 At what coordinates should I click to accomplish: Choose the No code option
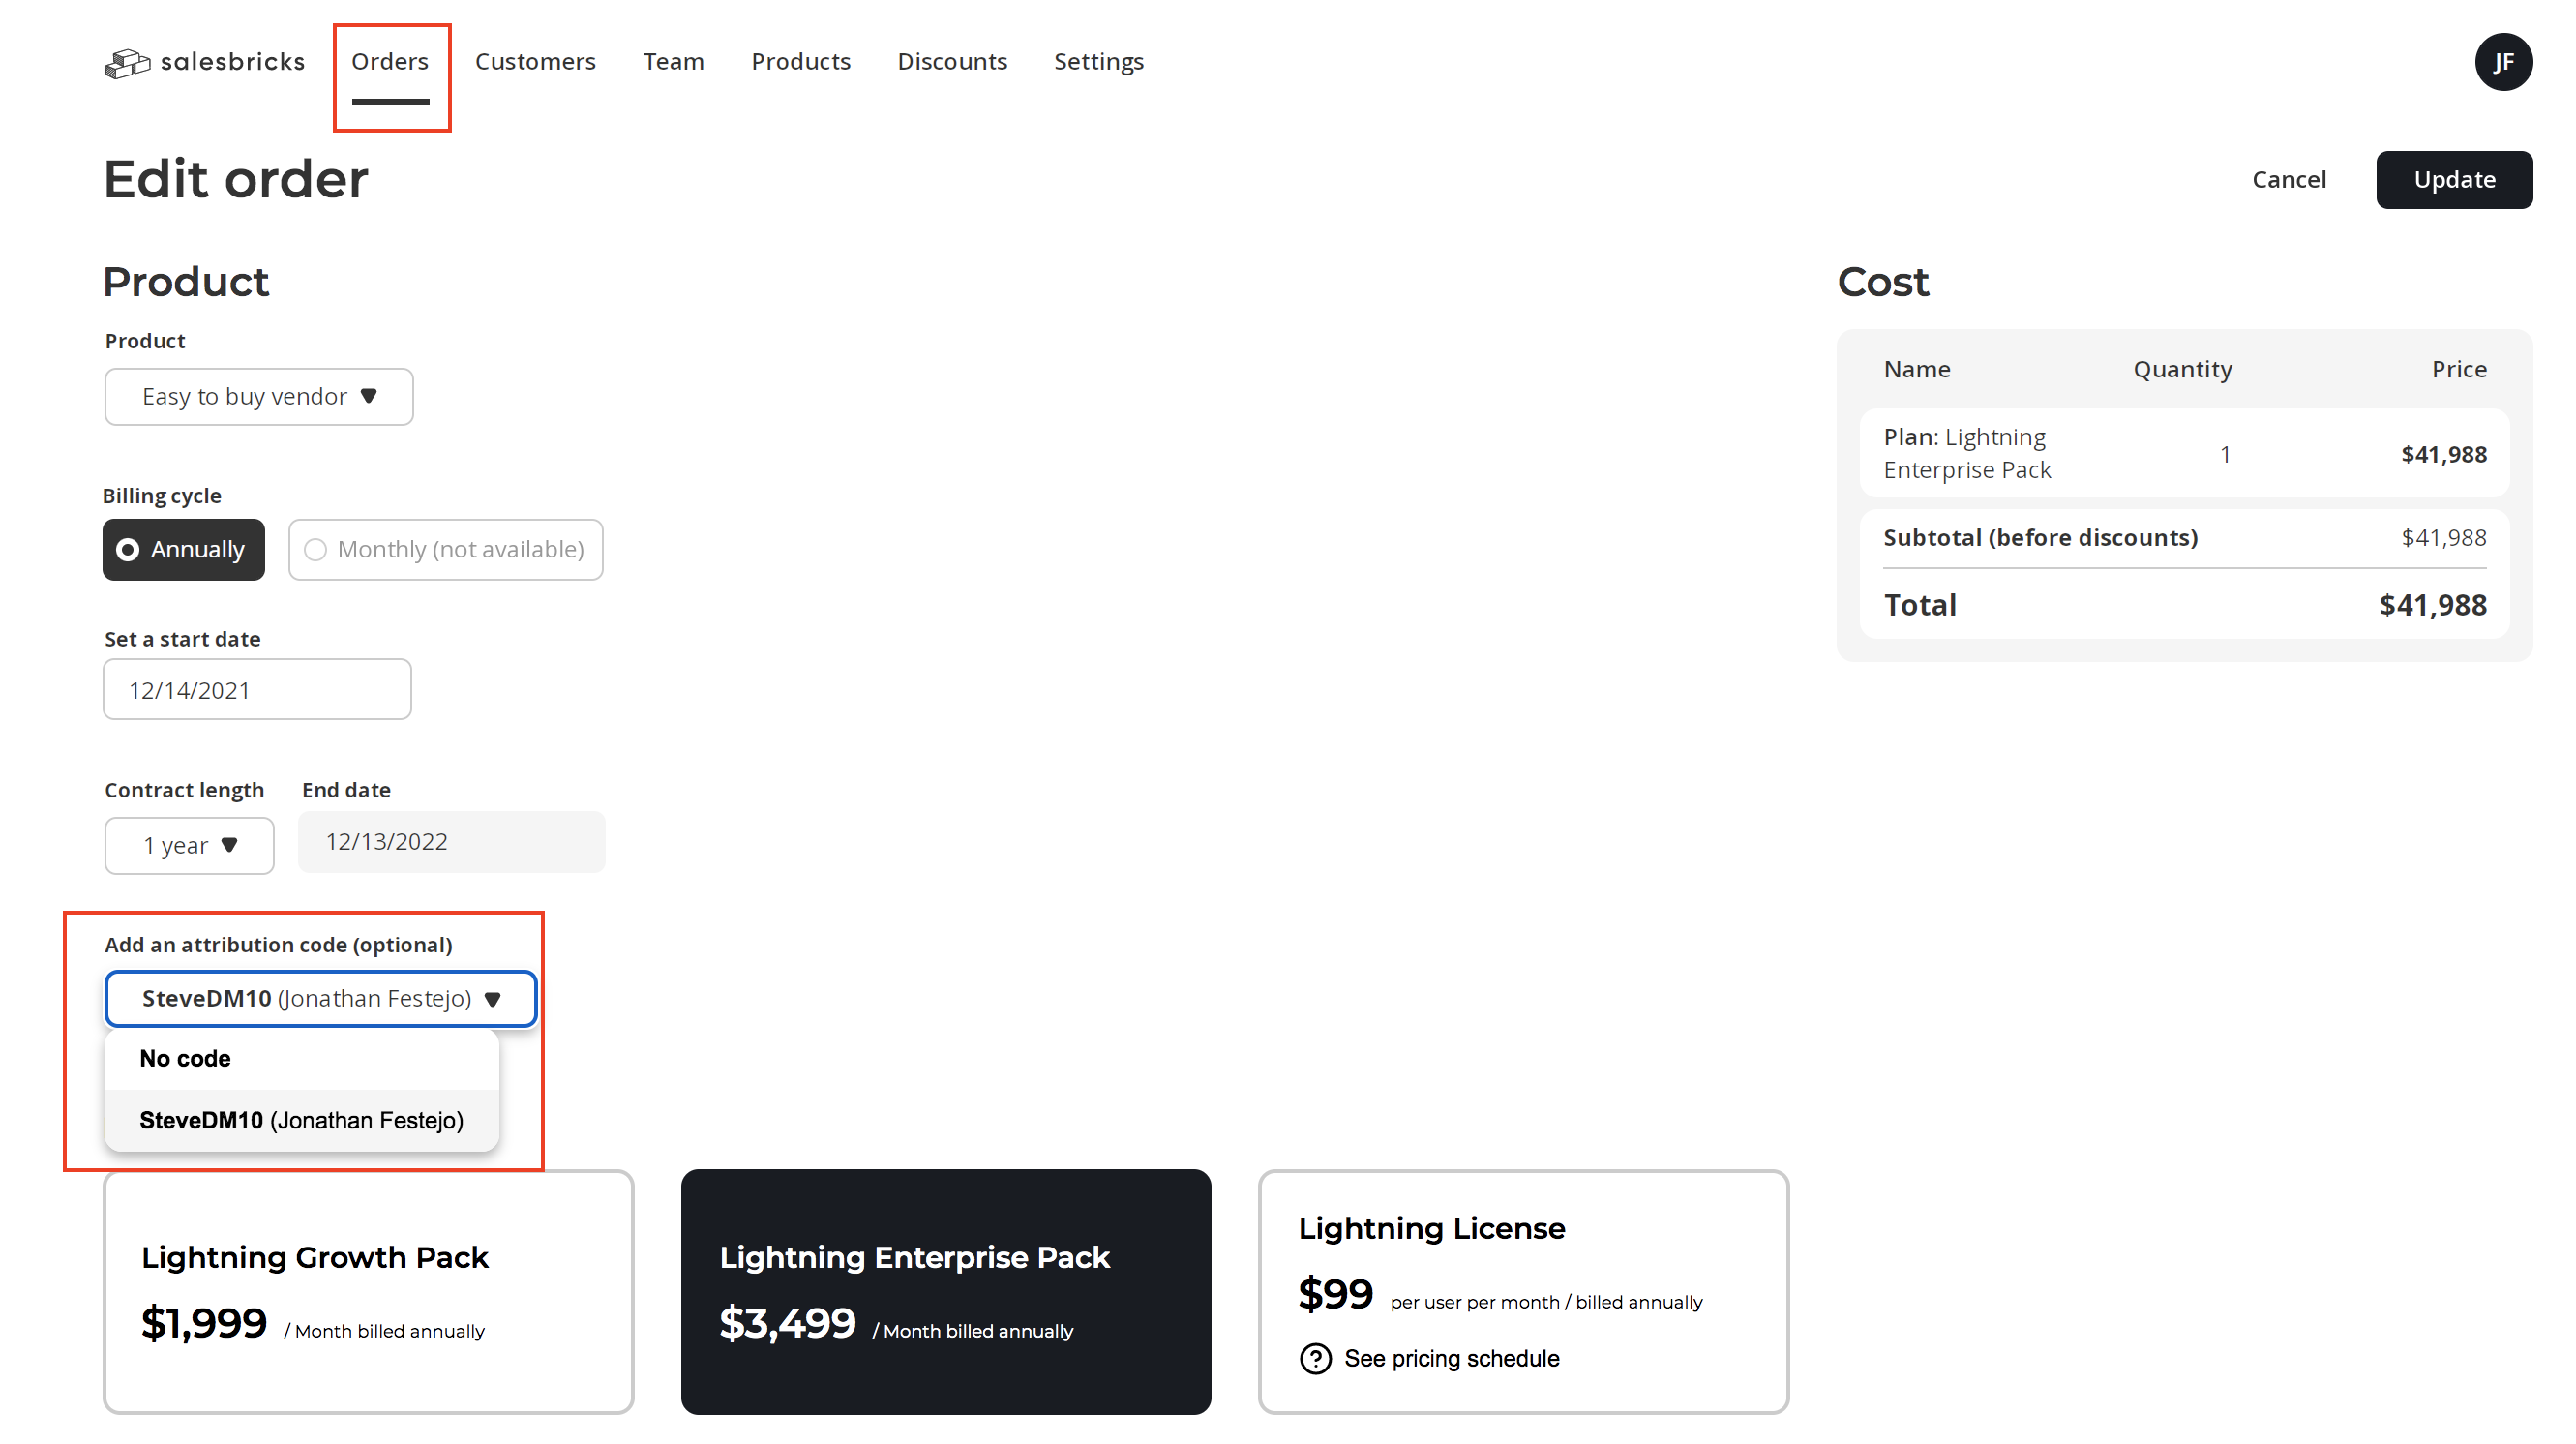tap(186, 1058)
